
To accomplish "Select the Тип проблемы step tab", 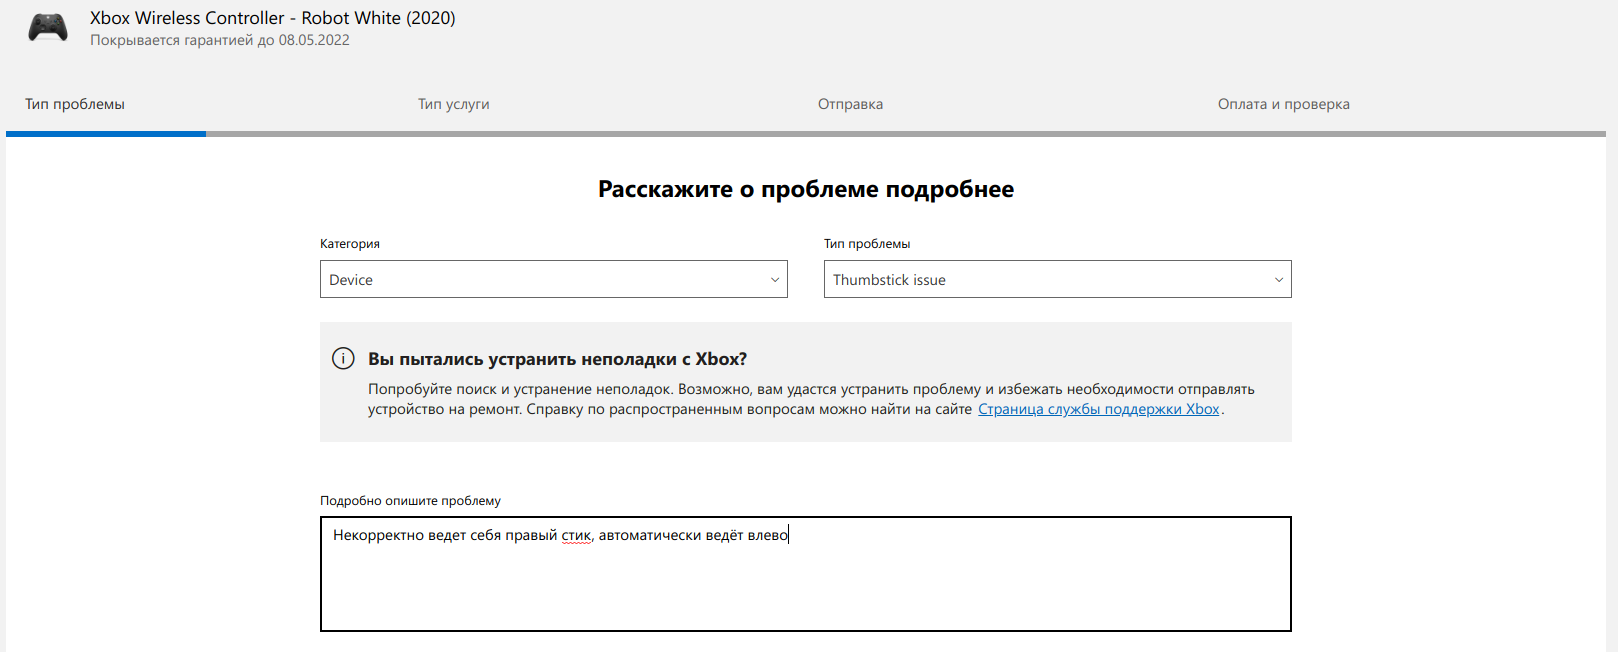I will tap(75, 104).
